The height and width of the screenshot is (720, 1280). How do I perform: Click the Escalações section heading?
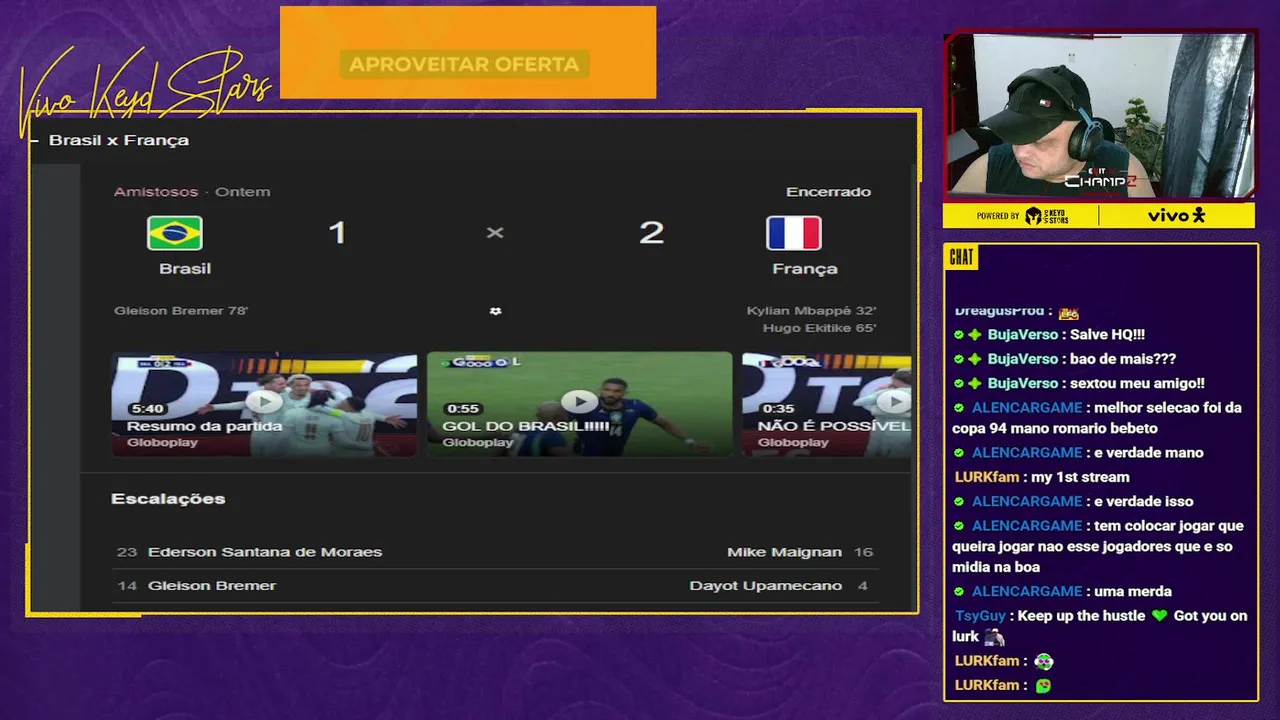(168, 498)
